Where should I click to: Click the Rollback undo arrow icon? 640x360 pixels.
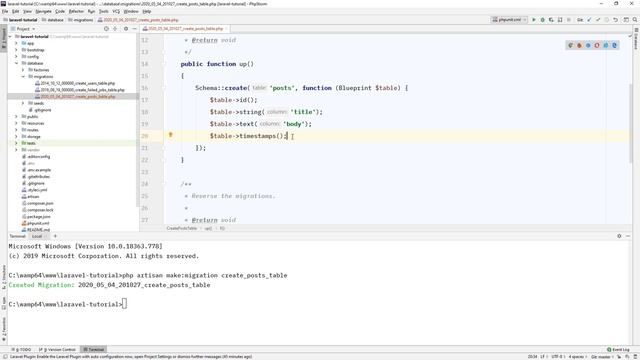tap(616, 20)
